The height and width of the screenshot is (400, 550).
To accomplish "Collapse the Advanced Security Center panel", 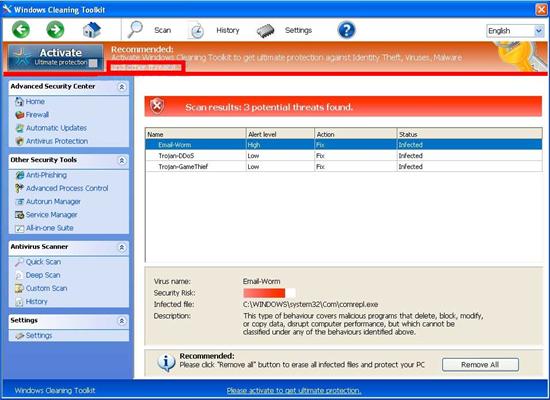I will click(x=122, y=87).
